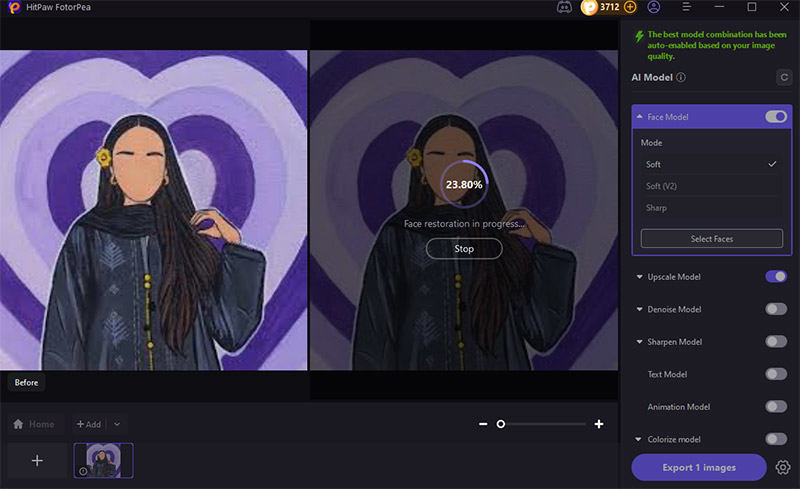Image resolution: width=800 pixels, height=489 pixels.
Task: Expand the Sharpen Model section
Action: pyautogui.click(x=639, y=342)
